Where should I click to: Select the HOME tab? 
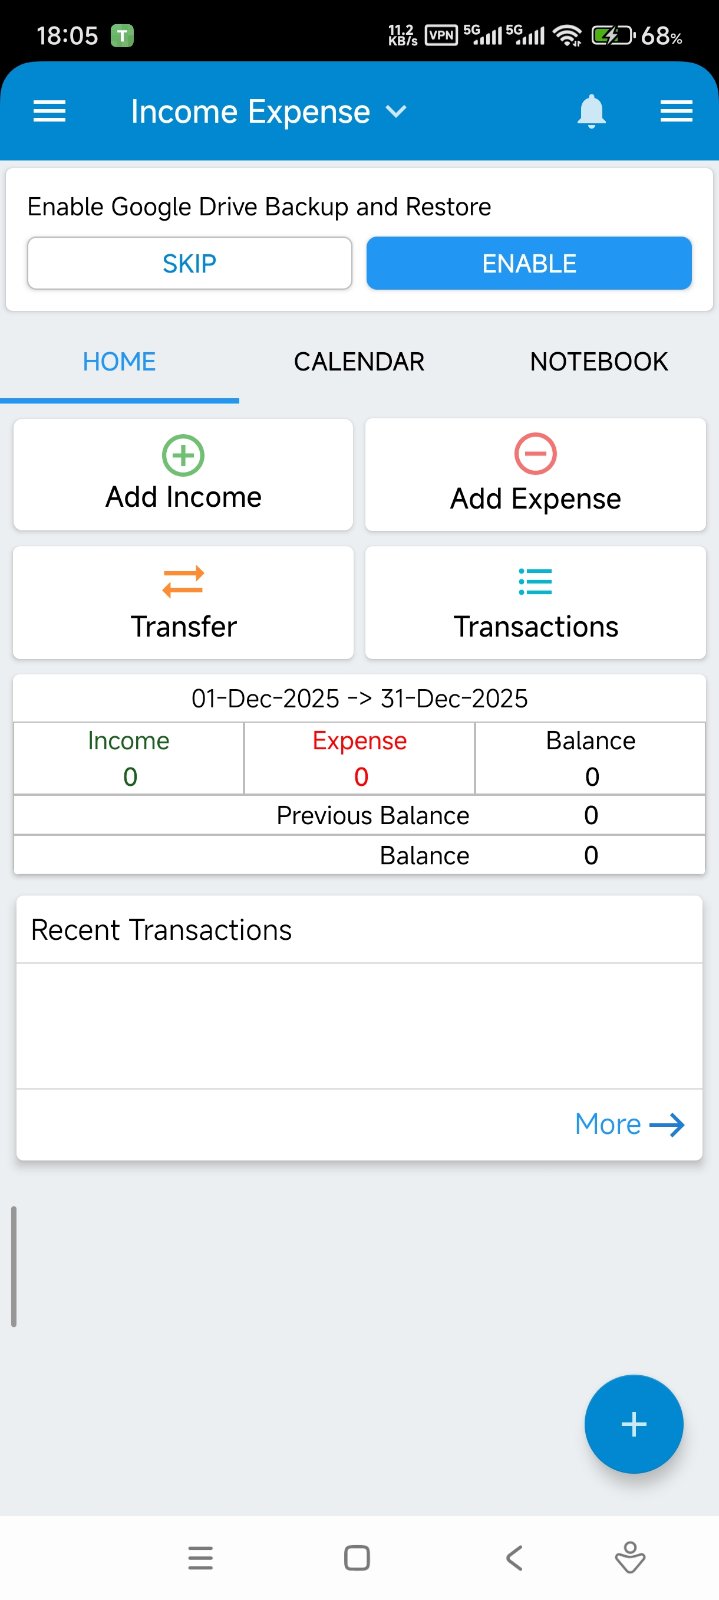pos(119,361)
